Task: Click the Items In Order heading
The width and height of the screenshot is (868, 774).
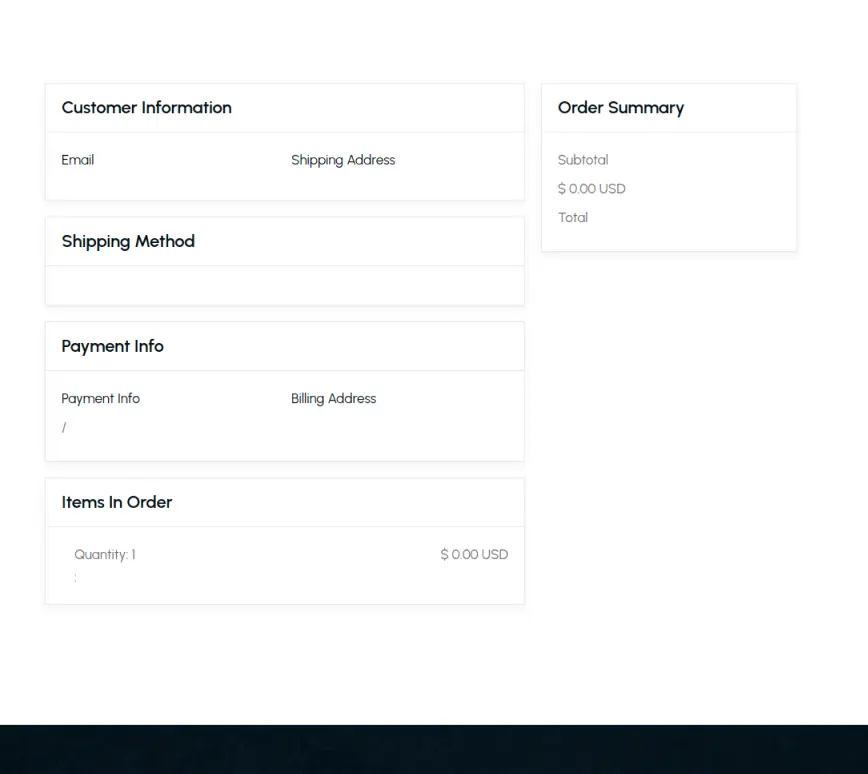Action: pos(117,502)
